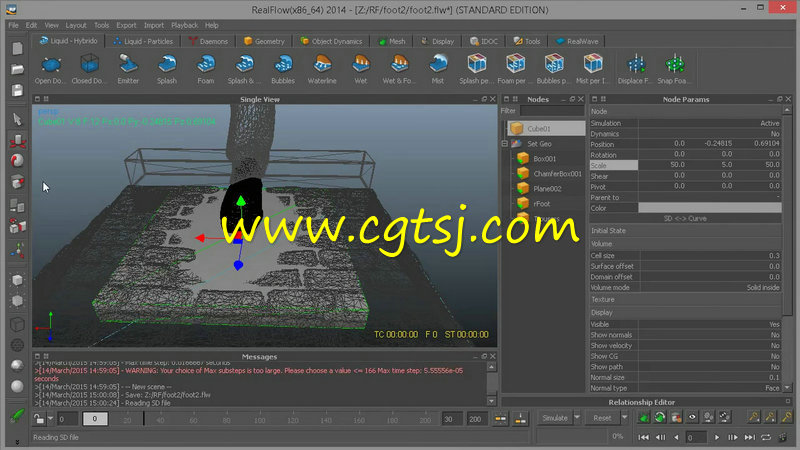Open the Playback menu

tap(184, 25)
